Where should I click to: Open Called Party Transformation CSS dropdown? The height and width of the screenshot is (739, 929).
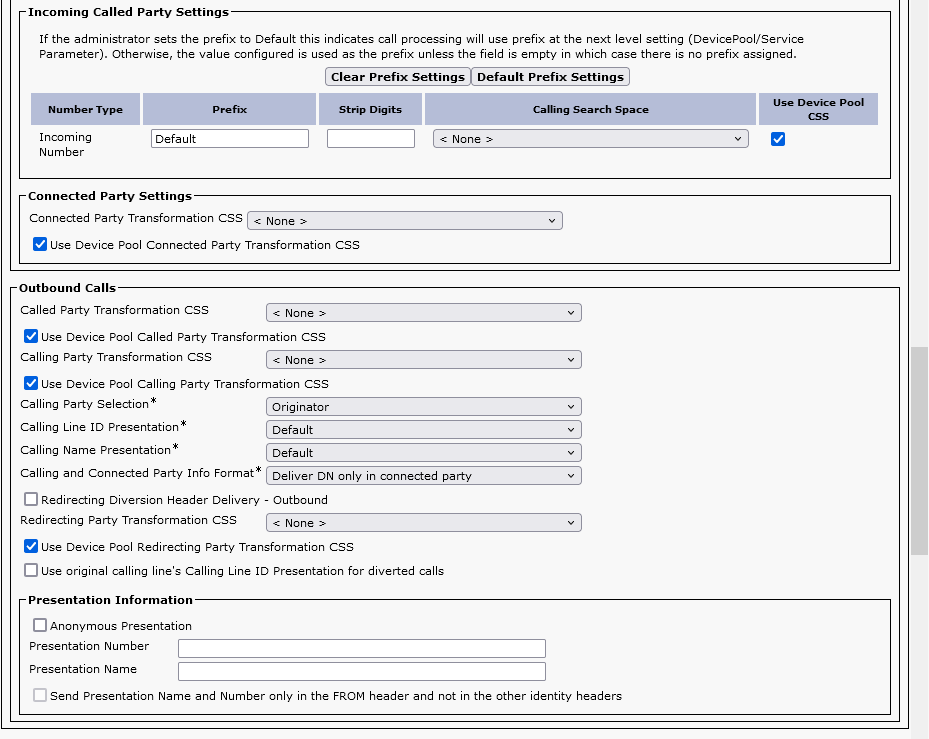tap(424, 312)
